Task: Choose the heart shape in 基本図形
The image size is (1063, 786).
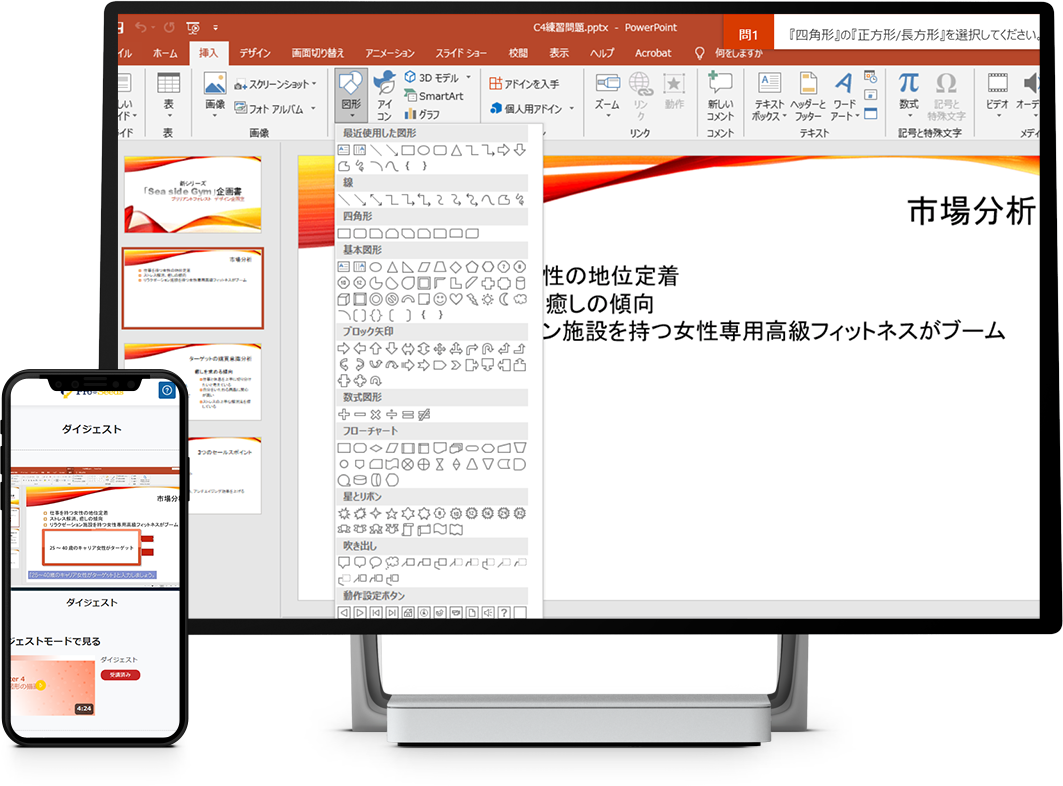Action: point(456,299)
